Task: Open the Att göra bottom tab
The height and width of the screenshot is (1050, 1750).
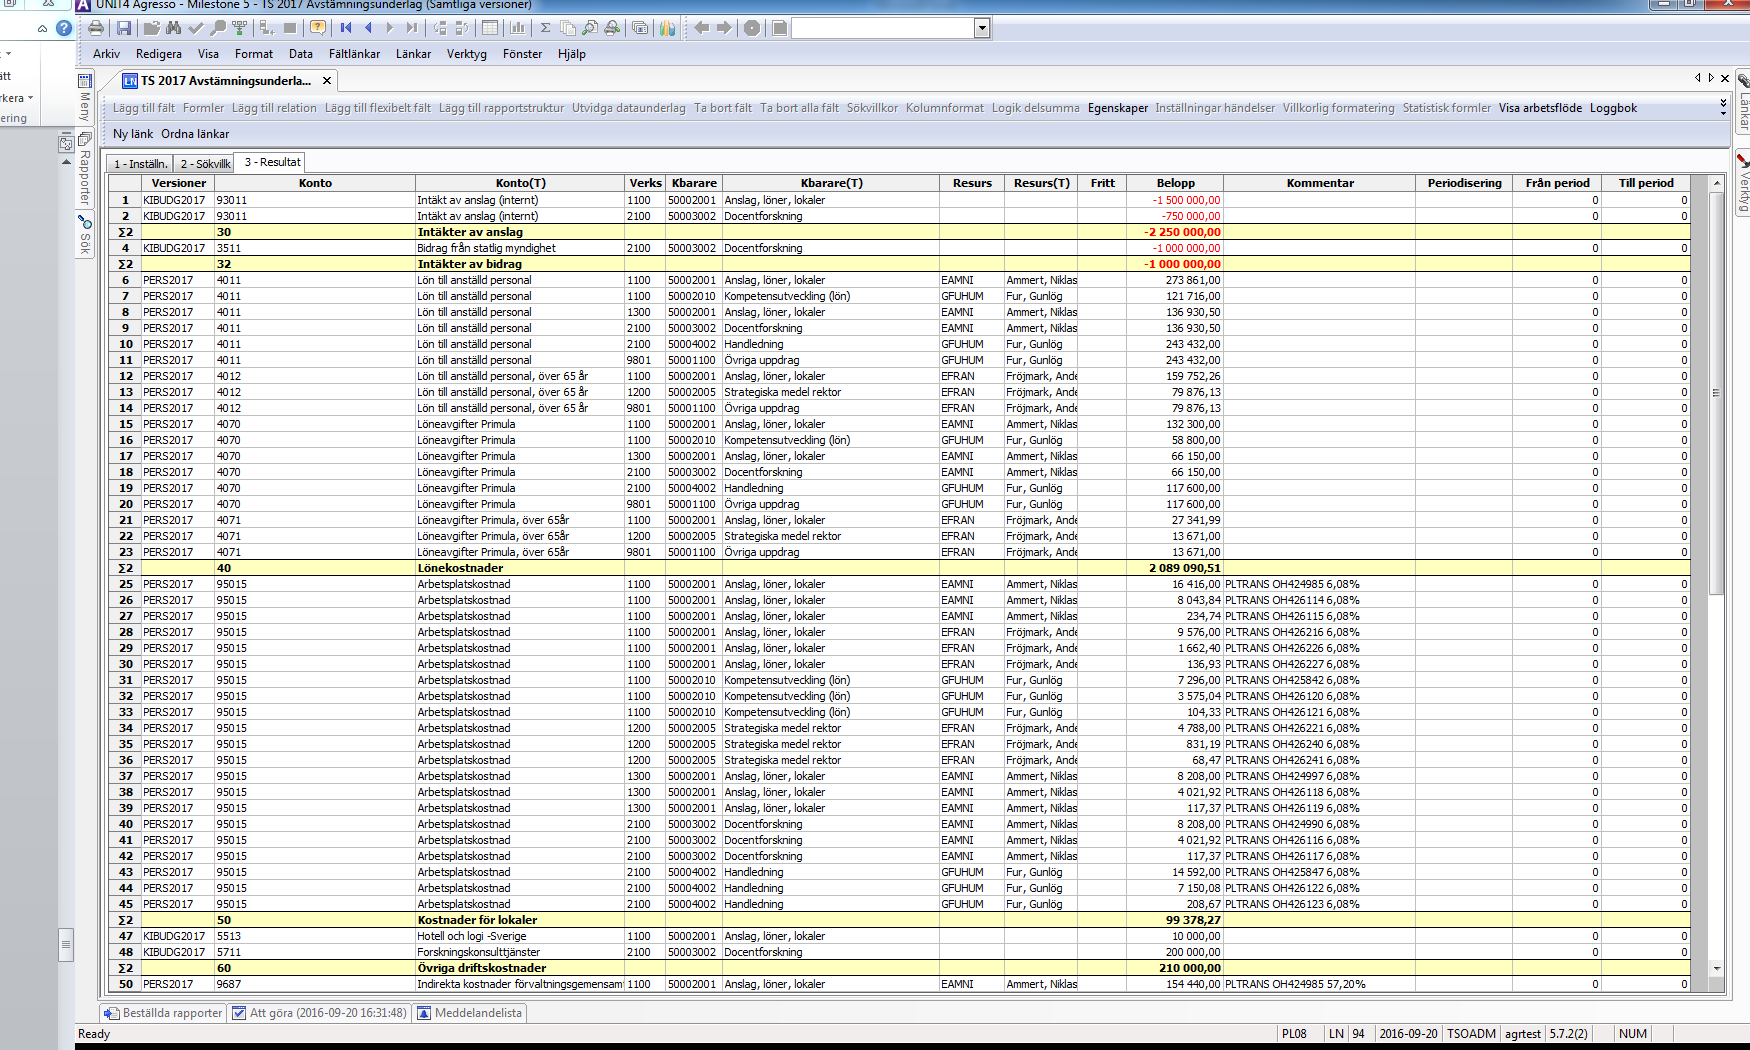Action: [320, 1013]
